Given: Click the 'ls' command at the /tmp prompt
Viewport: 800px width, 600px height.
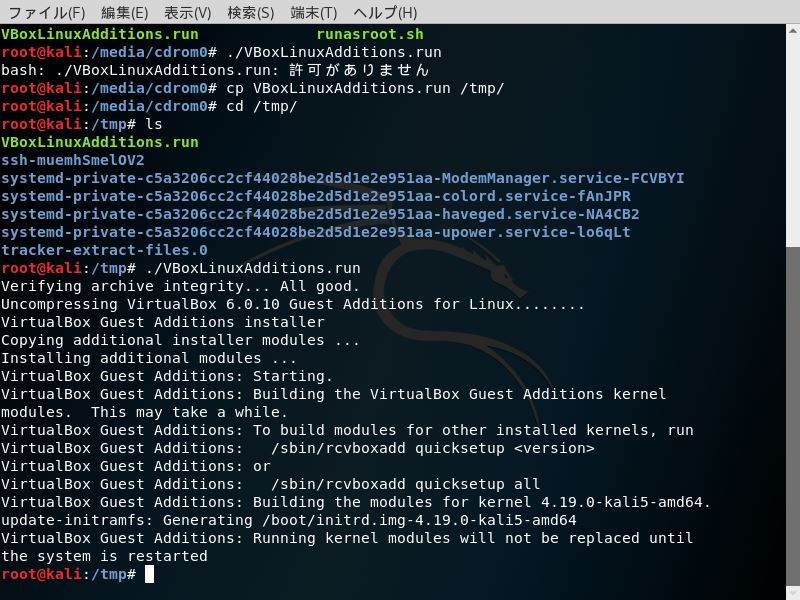Looking at the screenshot, I should click(x=154, y=124).
